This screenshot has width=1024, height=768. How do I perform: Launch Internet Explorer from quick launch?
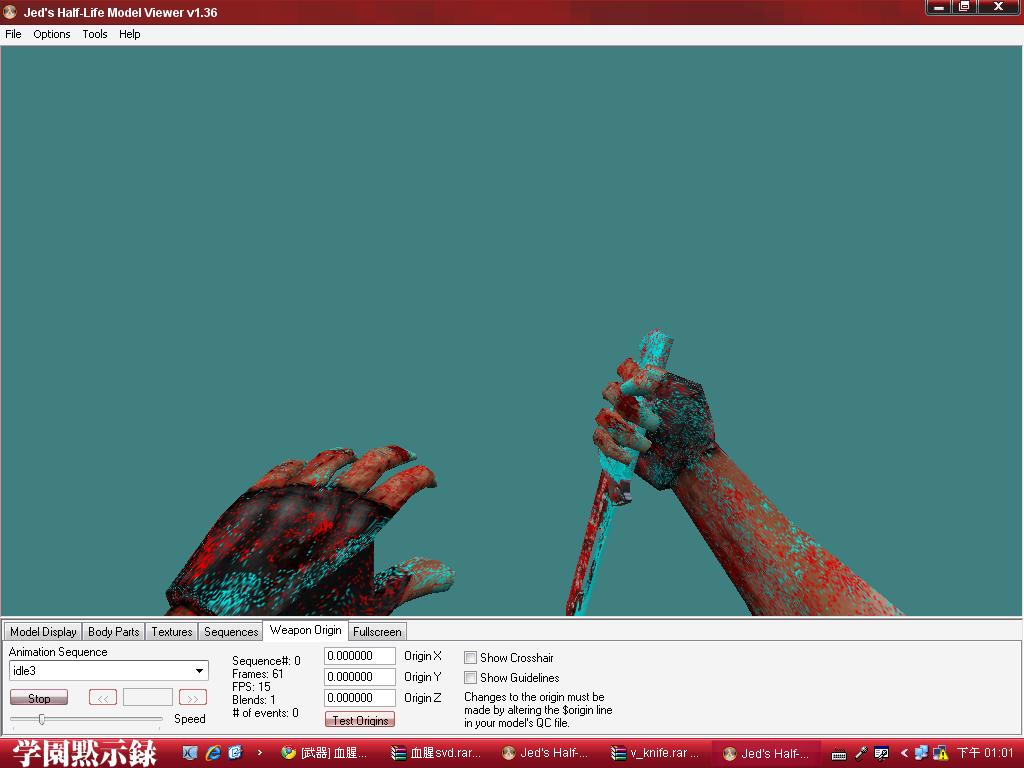213,753
